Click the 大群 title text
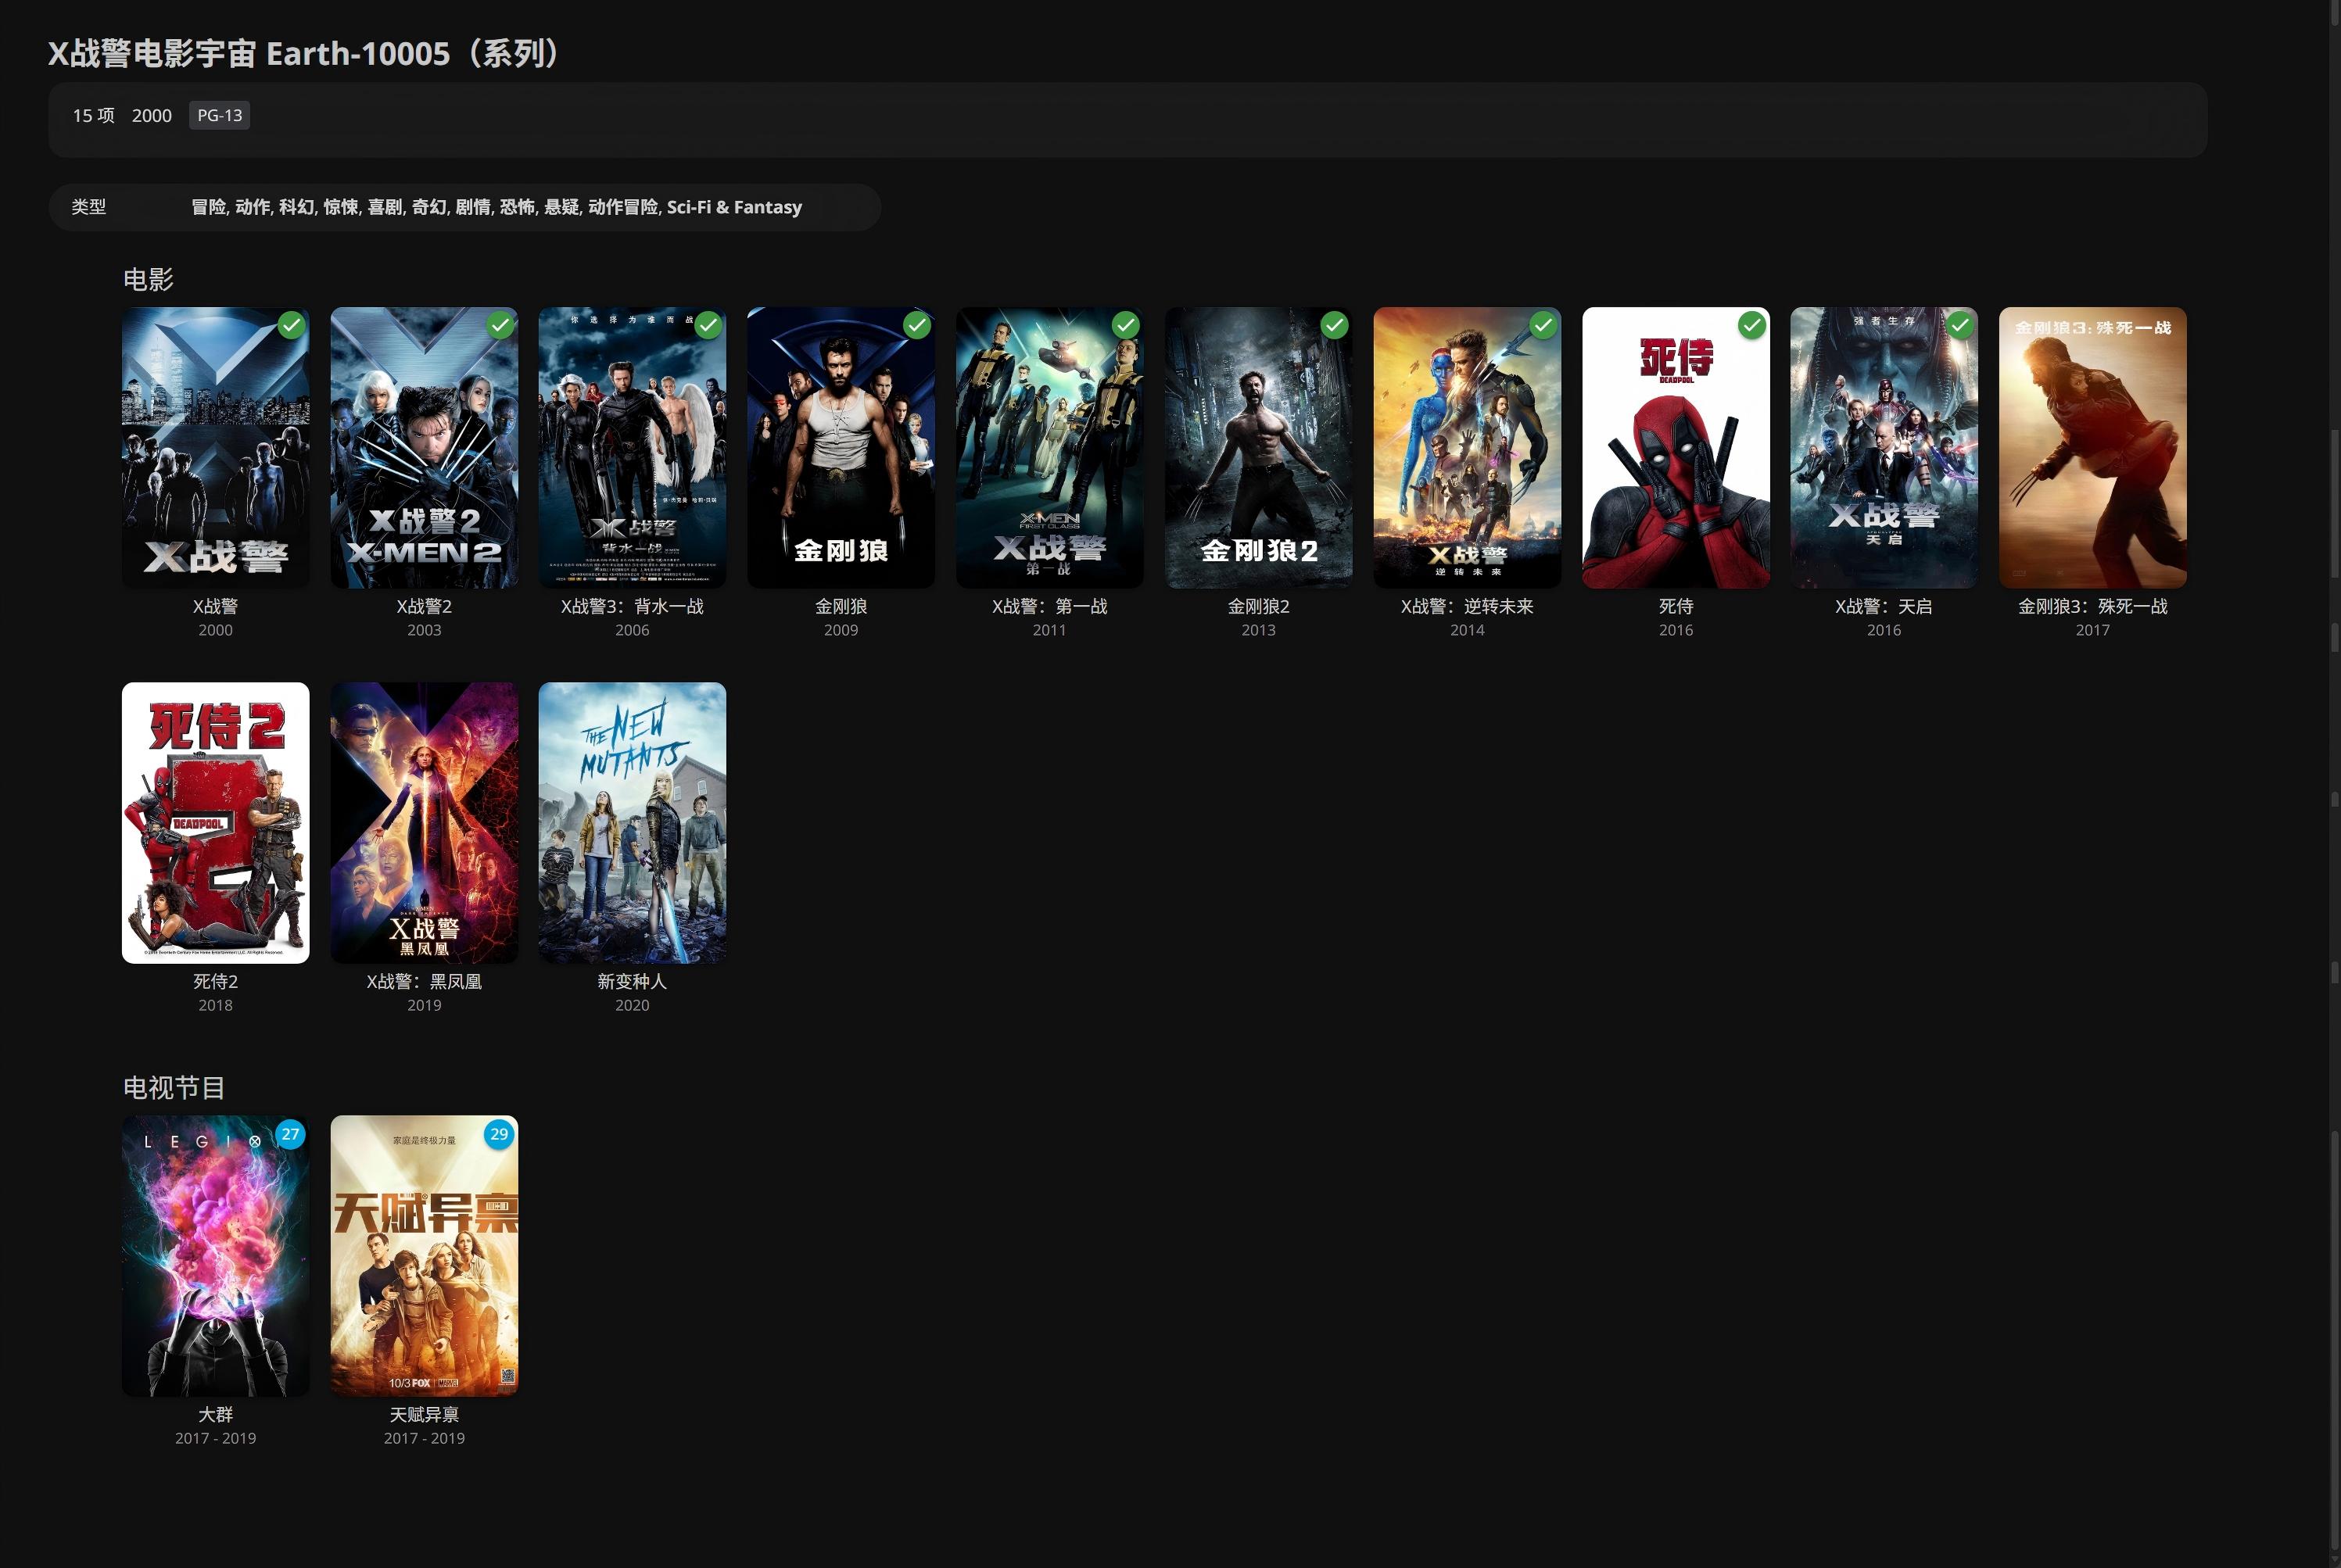 [x=216, y=1414]
